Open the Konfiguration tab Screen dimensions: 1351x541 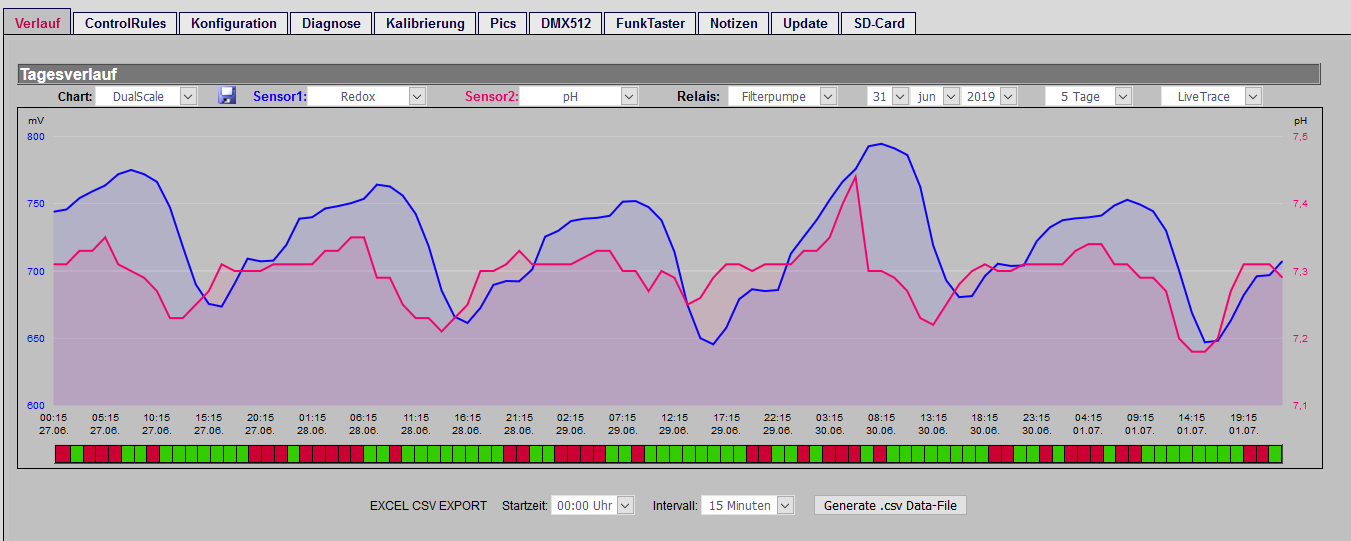pyautogui.click(x=234, y=23)
